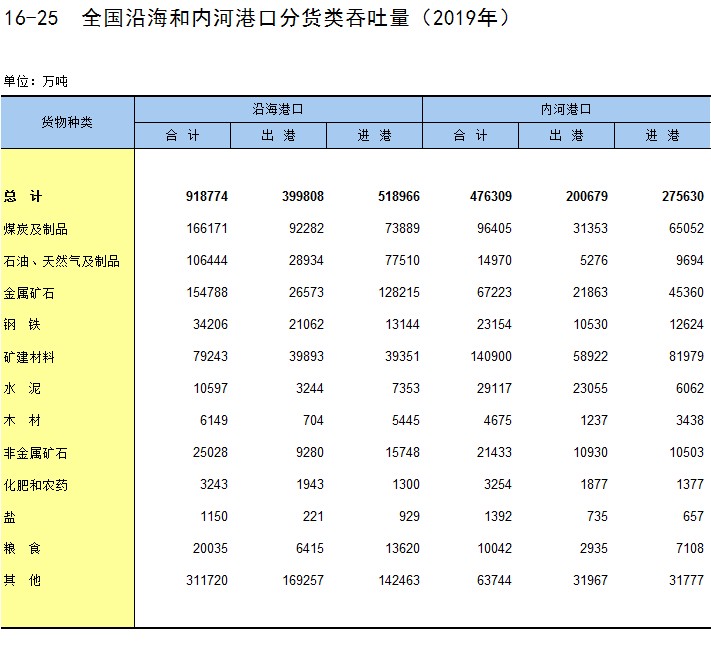
Task: Click the cement value 29117
Action: coord(494,389)
